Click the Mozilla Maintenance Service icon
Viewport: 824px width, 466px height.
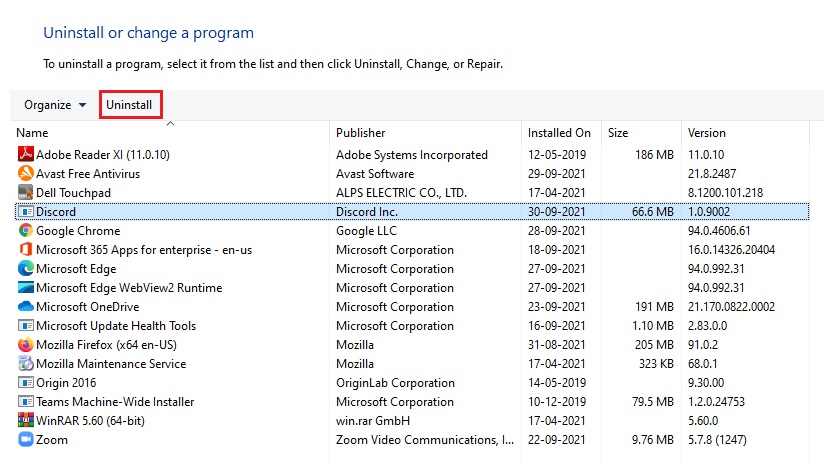pos(25,364)
